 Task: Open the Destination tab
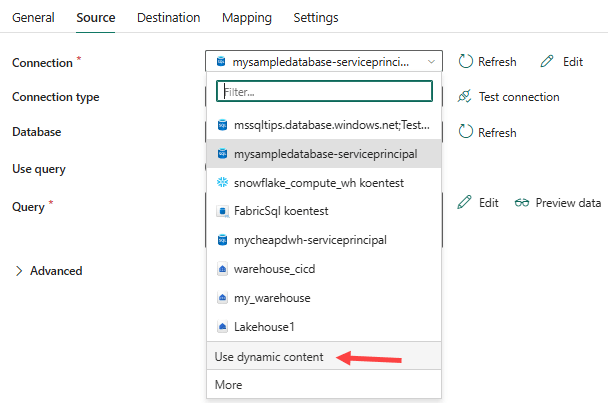[x=168, y=18]
